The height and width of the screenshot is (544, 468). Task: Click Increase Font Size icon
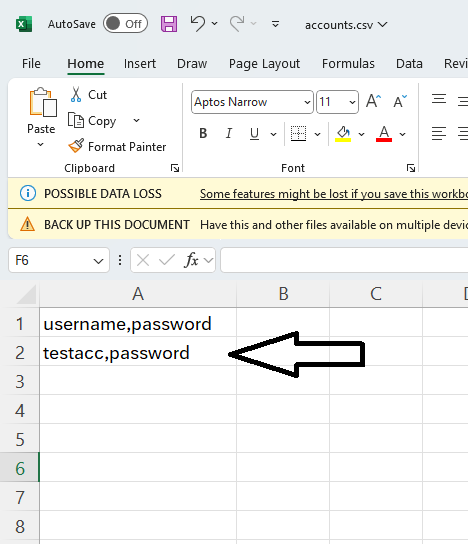[374, 101]
